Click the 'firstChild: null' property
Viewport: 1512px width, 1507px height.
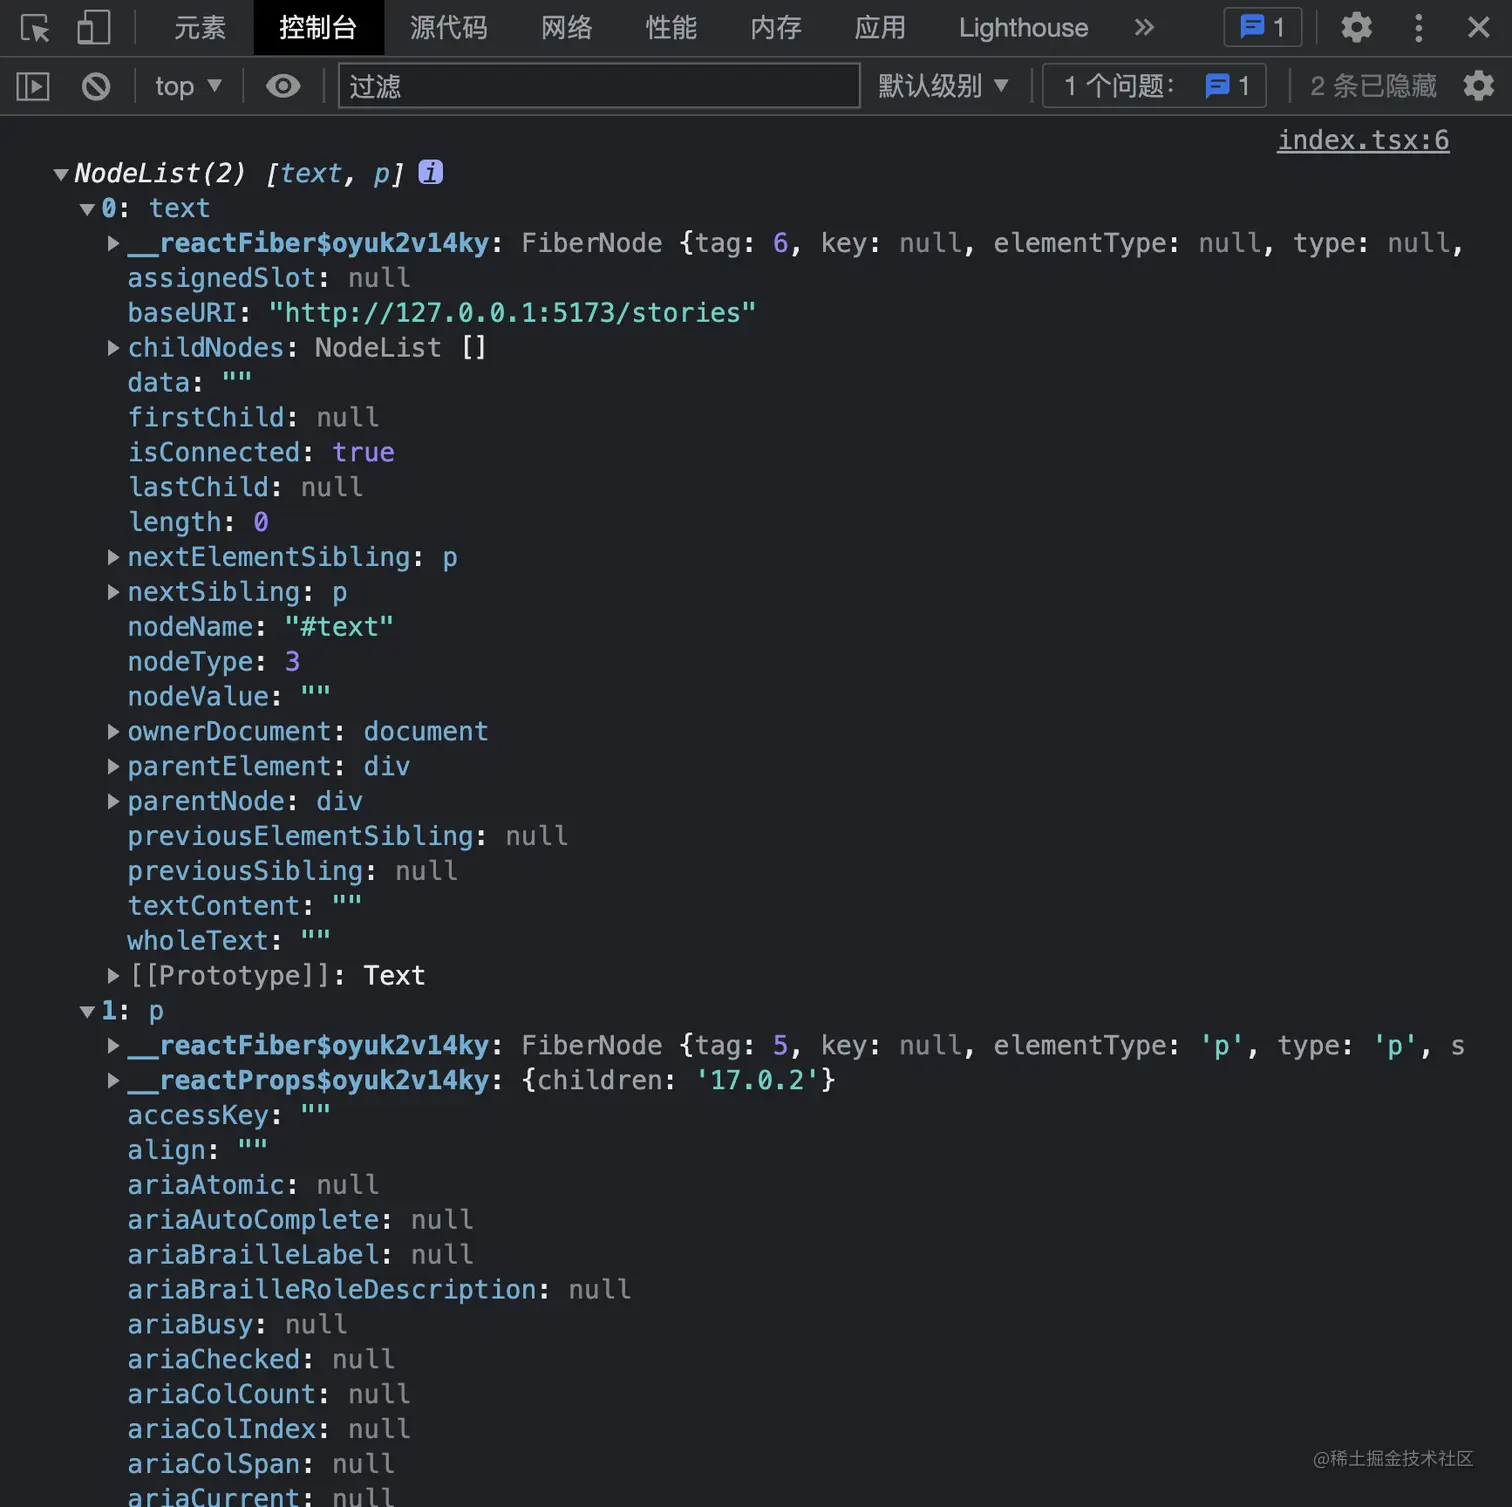coord(253,417)
